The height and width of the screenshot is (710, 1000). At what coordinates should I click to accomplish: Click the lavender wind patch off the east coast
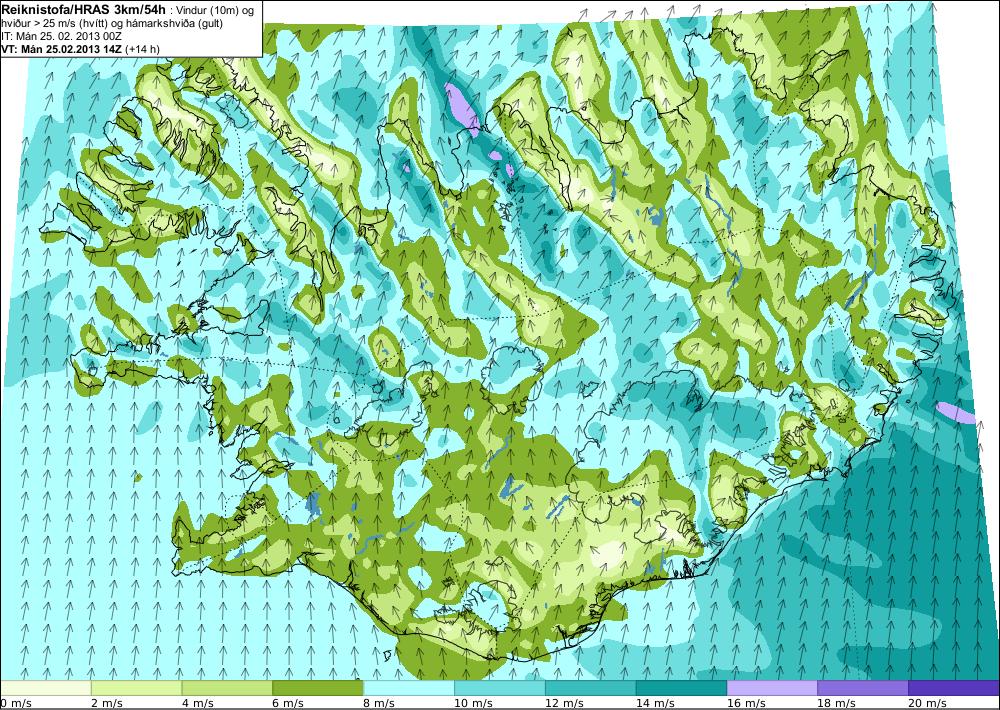pos(956,413)
